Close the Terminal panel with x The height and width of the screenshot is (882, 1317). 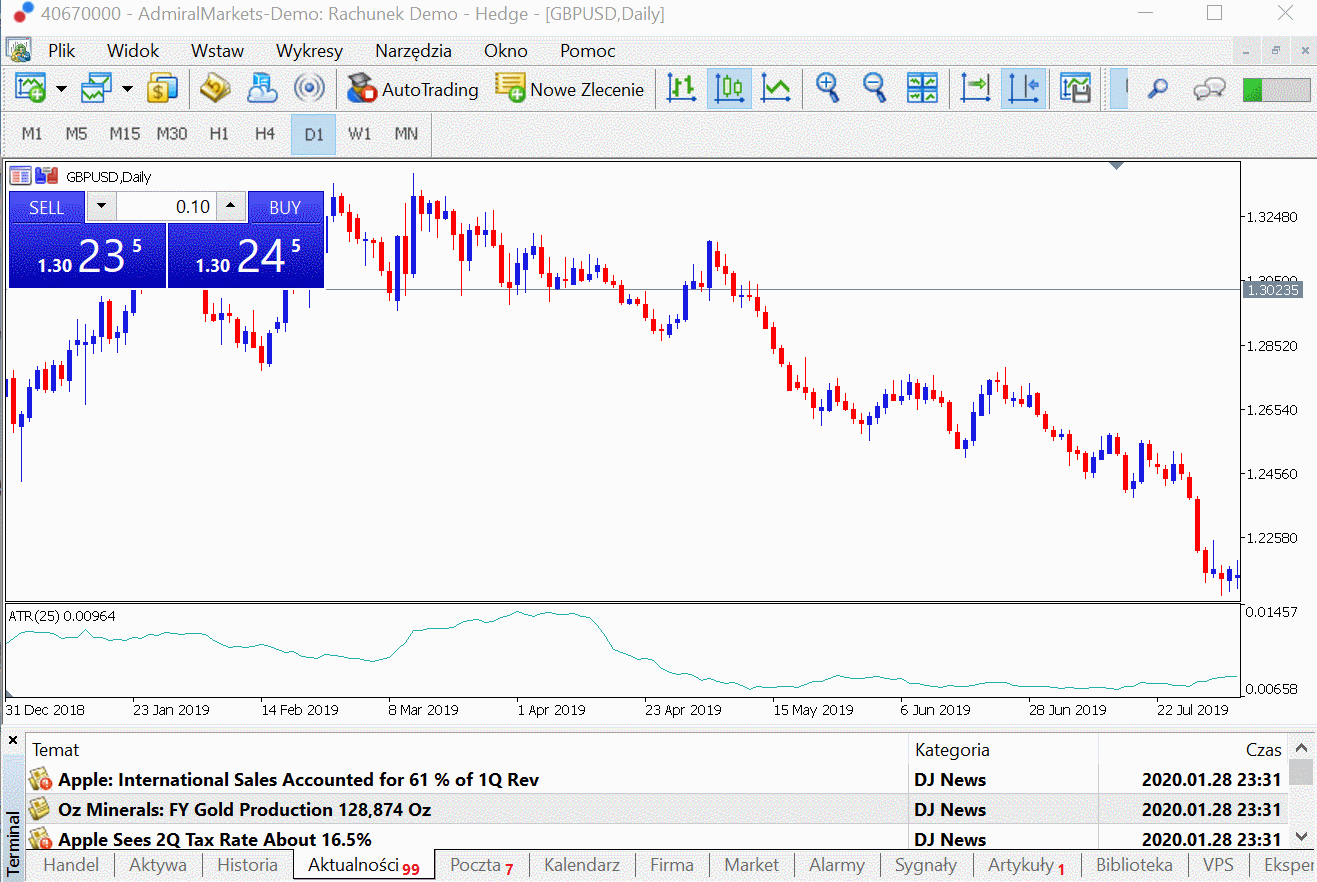13,741
